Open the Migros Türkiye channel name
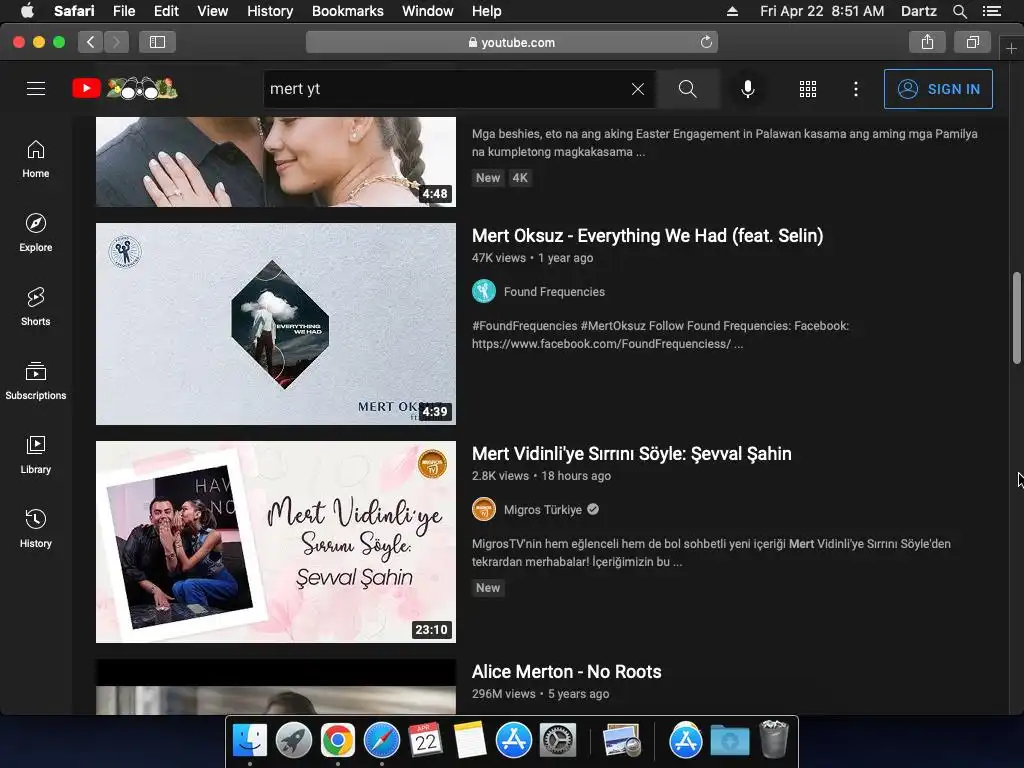This screenshot has height=768, width=1024. [543, 510]
